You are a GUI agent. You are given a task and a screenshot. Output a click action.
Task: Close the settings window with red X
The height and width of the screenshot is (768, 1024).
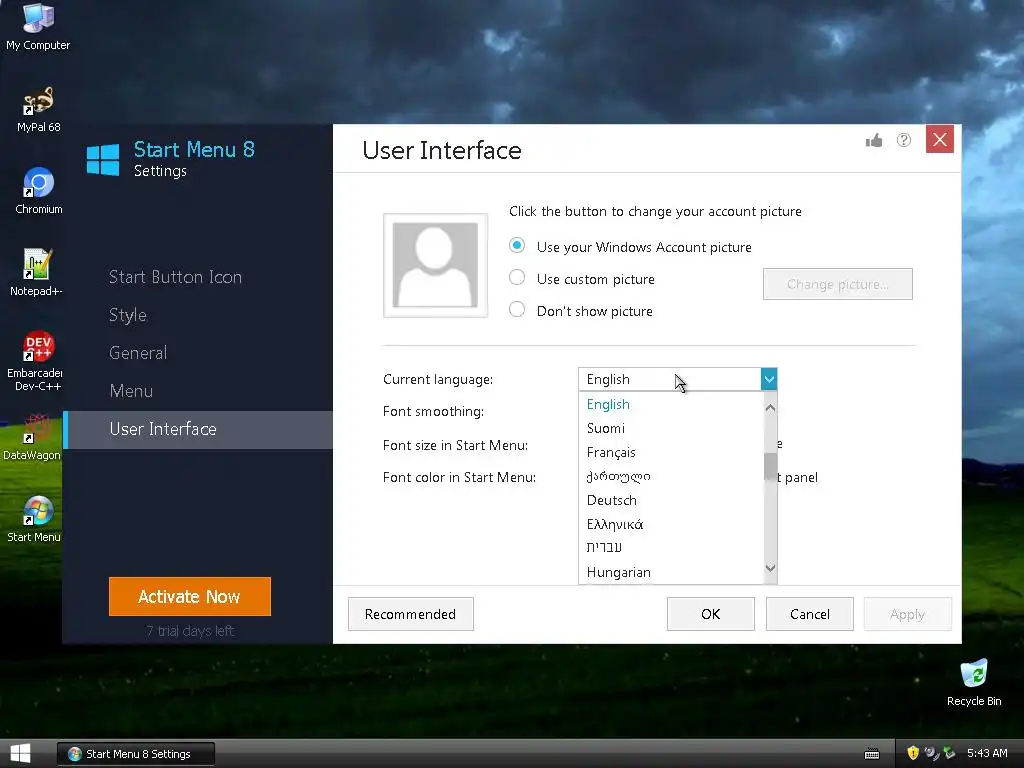pyautogui.click(x=940, y=139)
